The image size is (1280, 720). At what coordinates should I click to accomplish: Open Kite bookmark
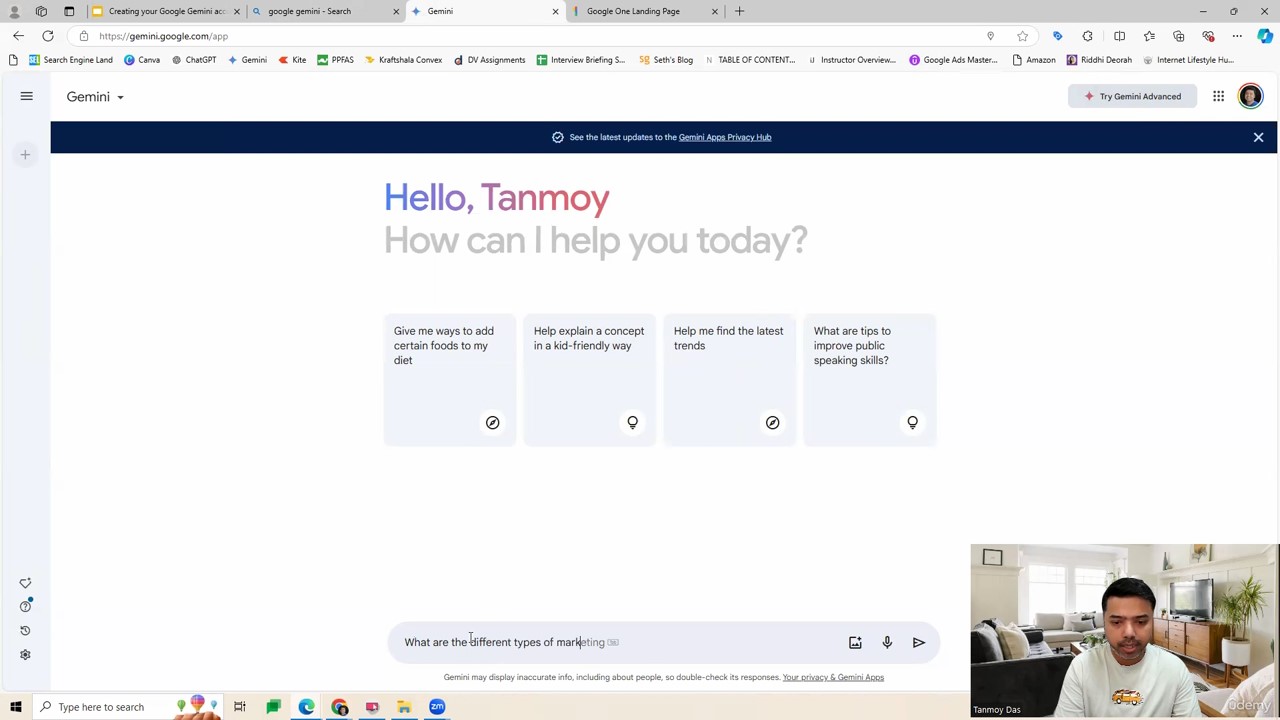(x=292, y=60)
